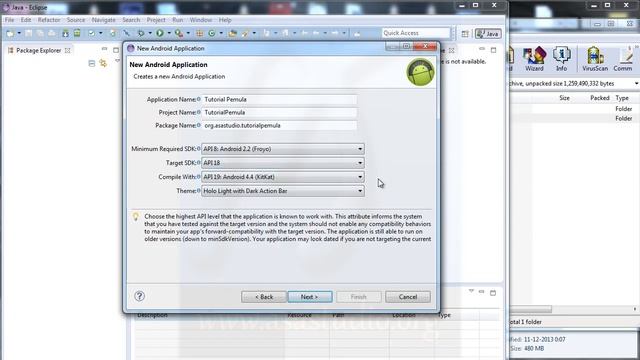640x360 pixels.
Task: Switch to the Java perspective button
Action: (488, 34)
